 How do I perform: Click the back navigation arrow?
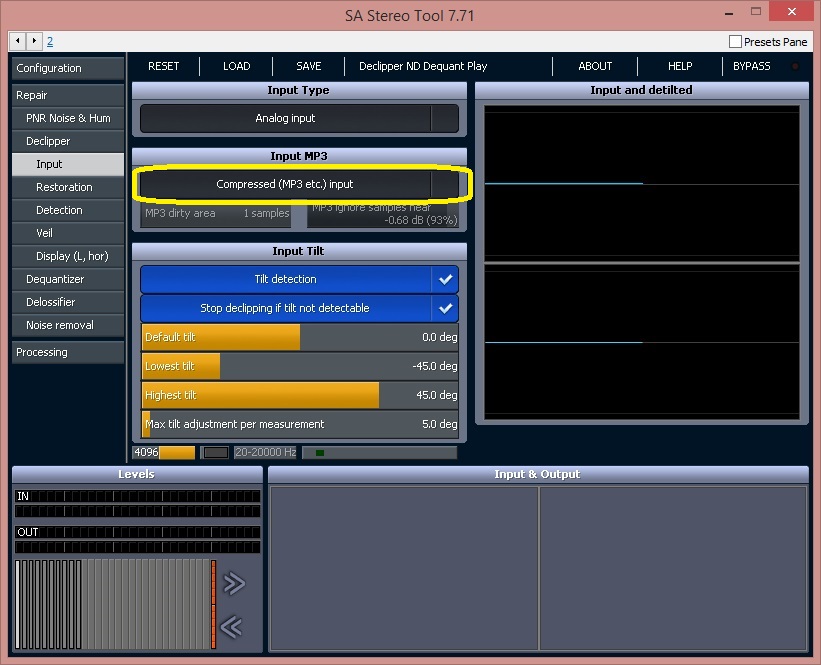pyautogui.click(x=18, y=40)
